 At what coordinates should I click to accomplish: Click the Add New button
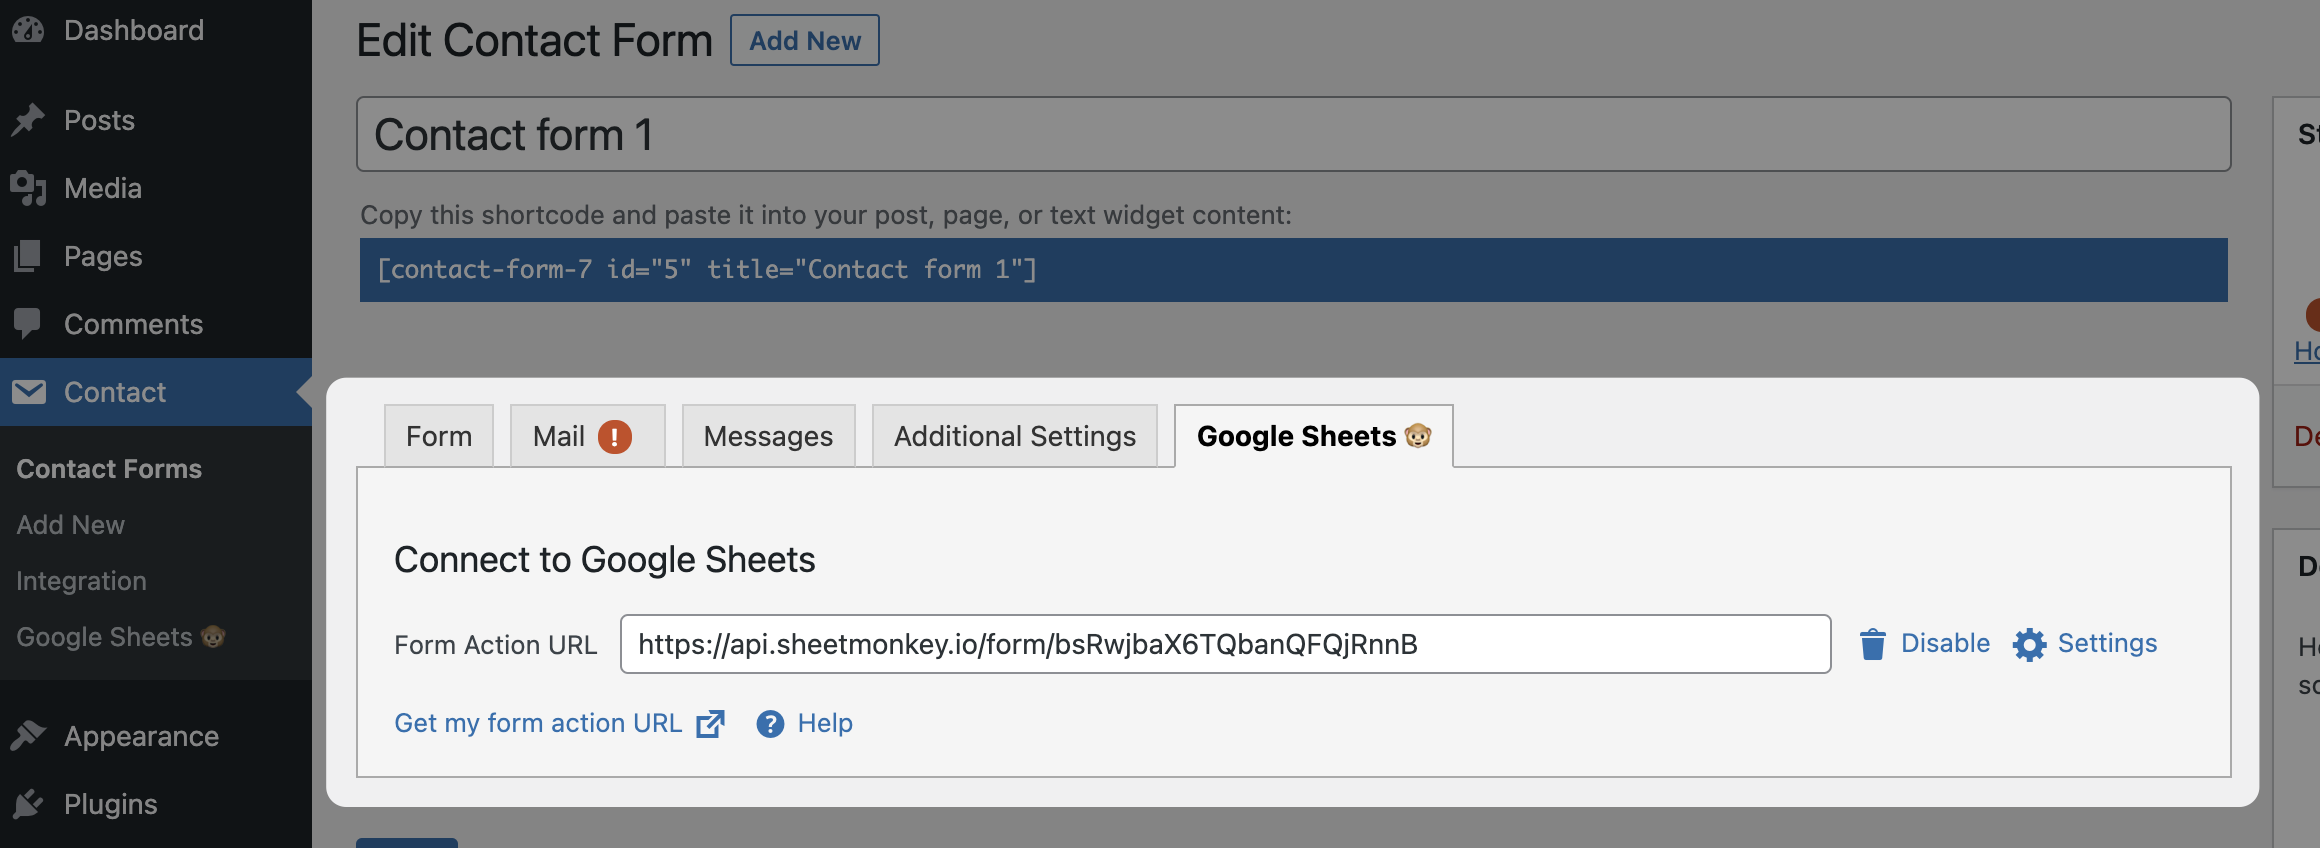pos(805,40)
